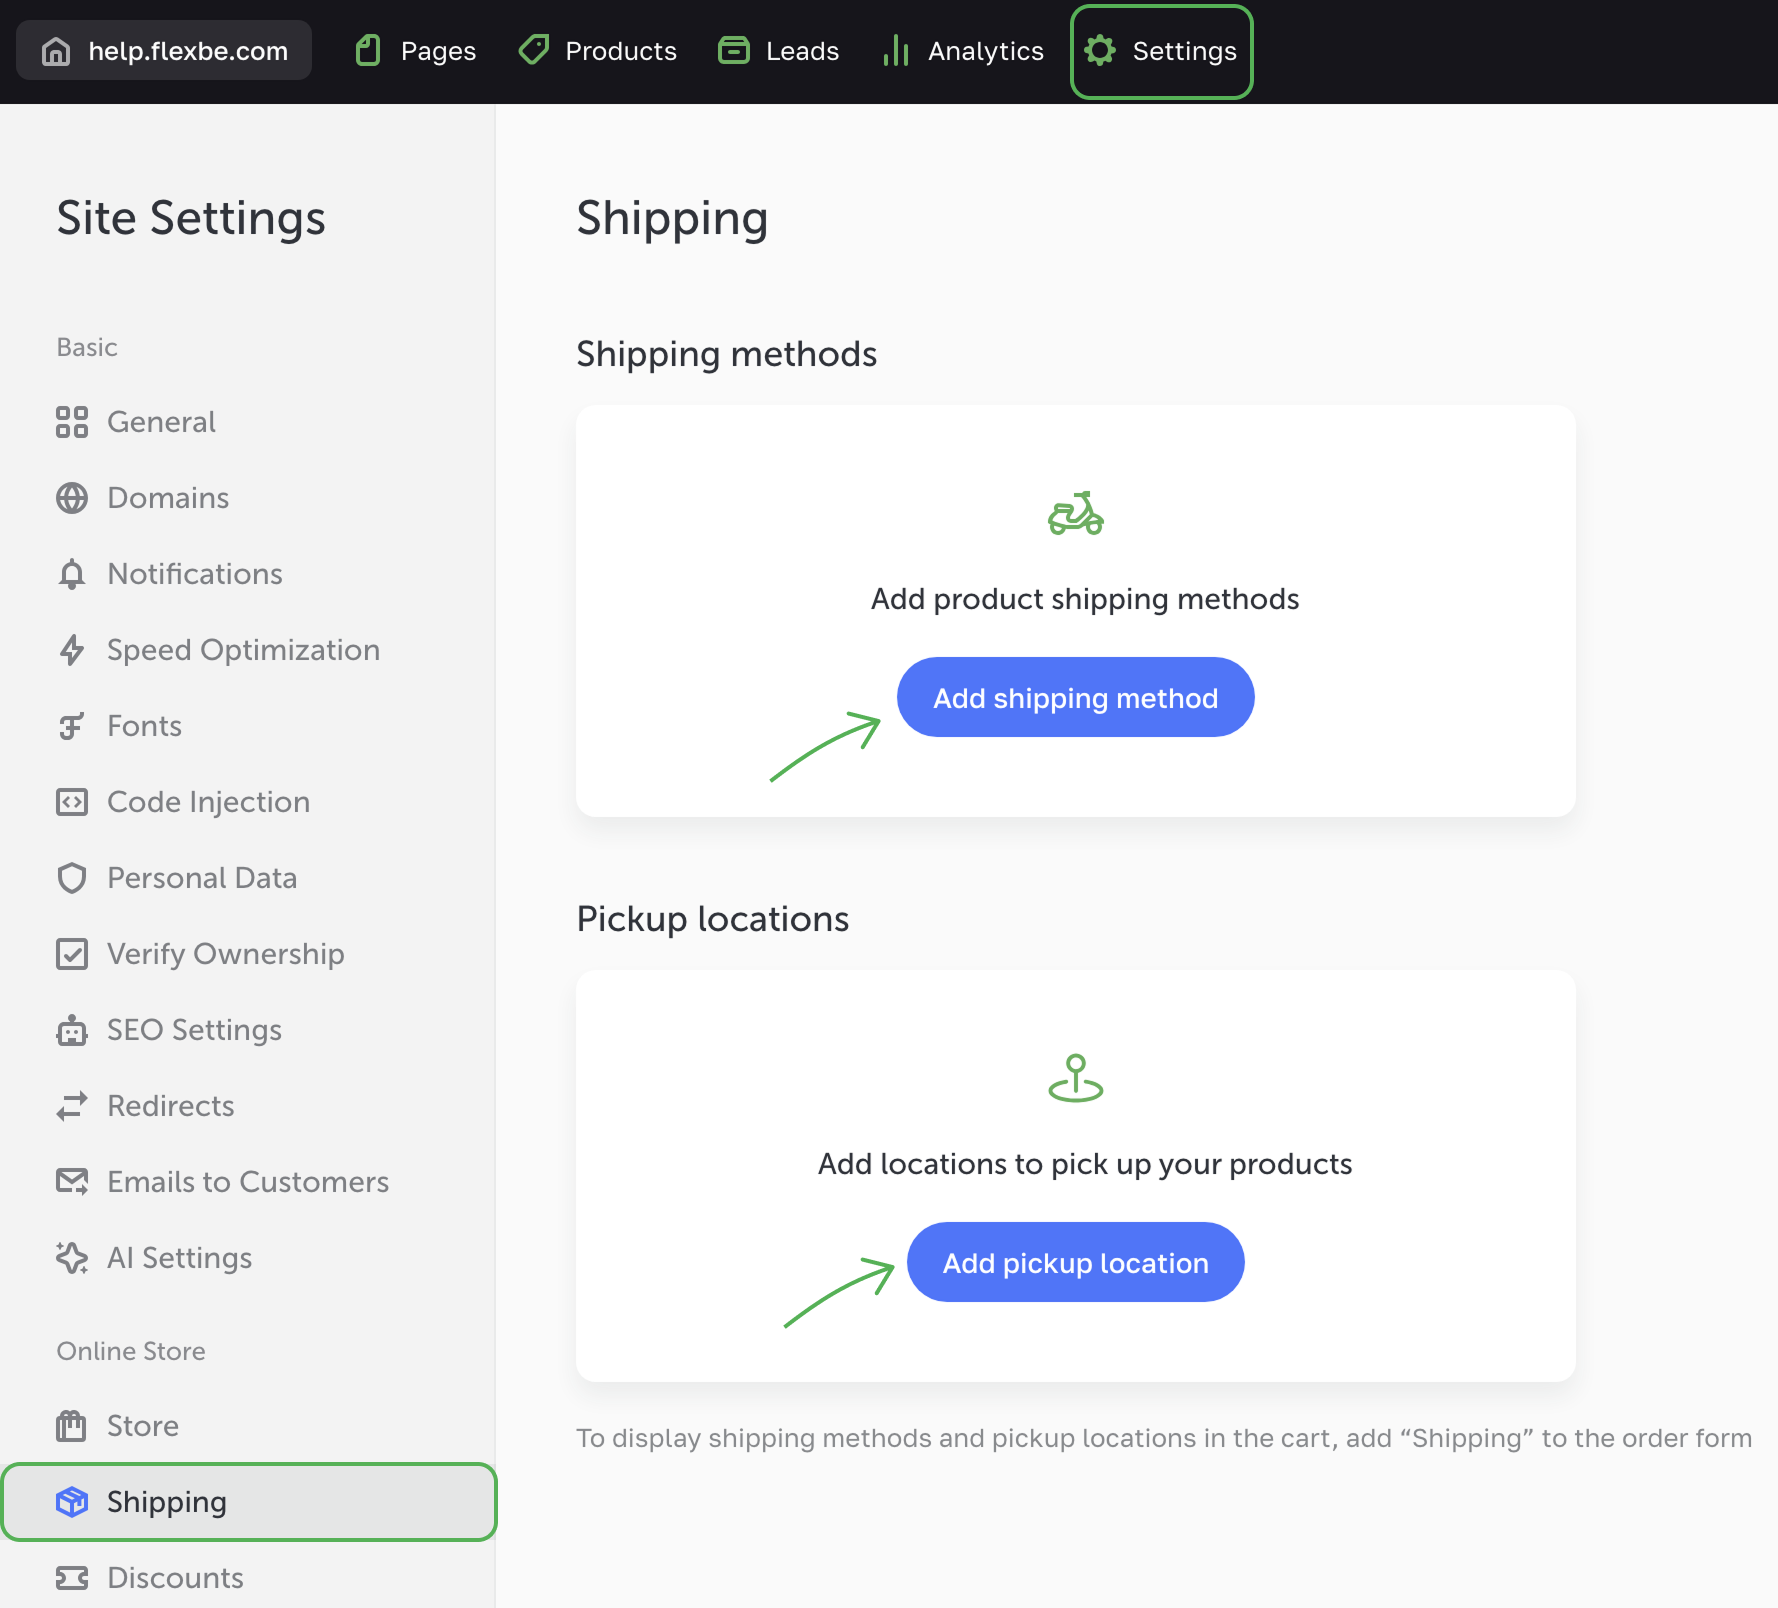Image resolution: width=1778 pixels, height=1608 pixels.
Task: Select Code Injection in the sidebar
Action: coord(208,802)
